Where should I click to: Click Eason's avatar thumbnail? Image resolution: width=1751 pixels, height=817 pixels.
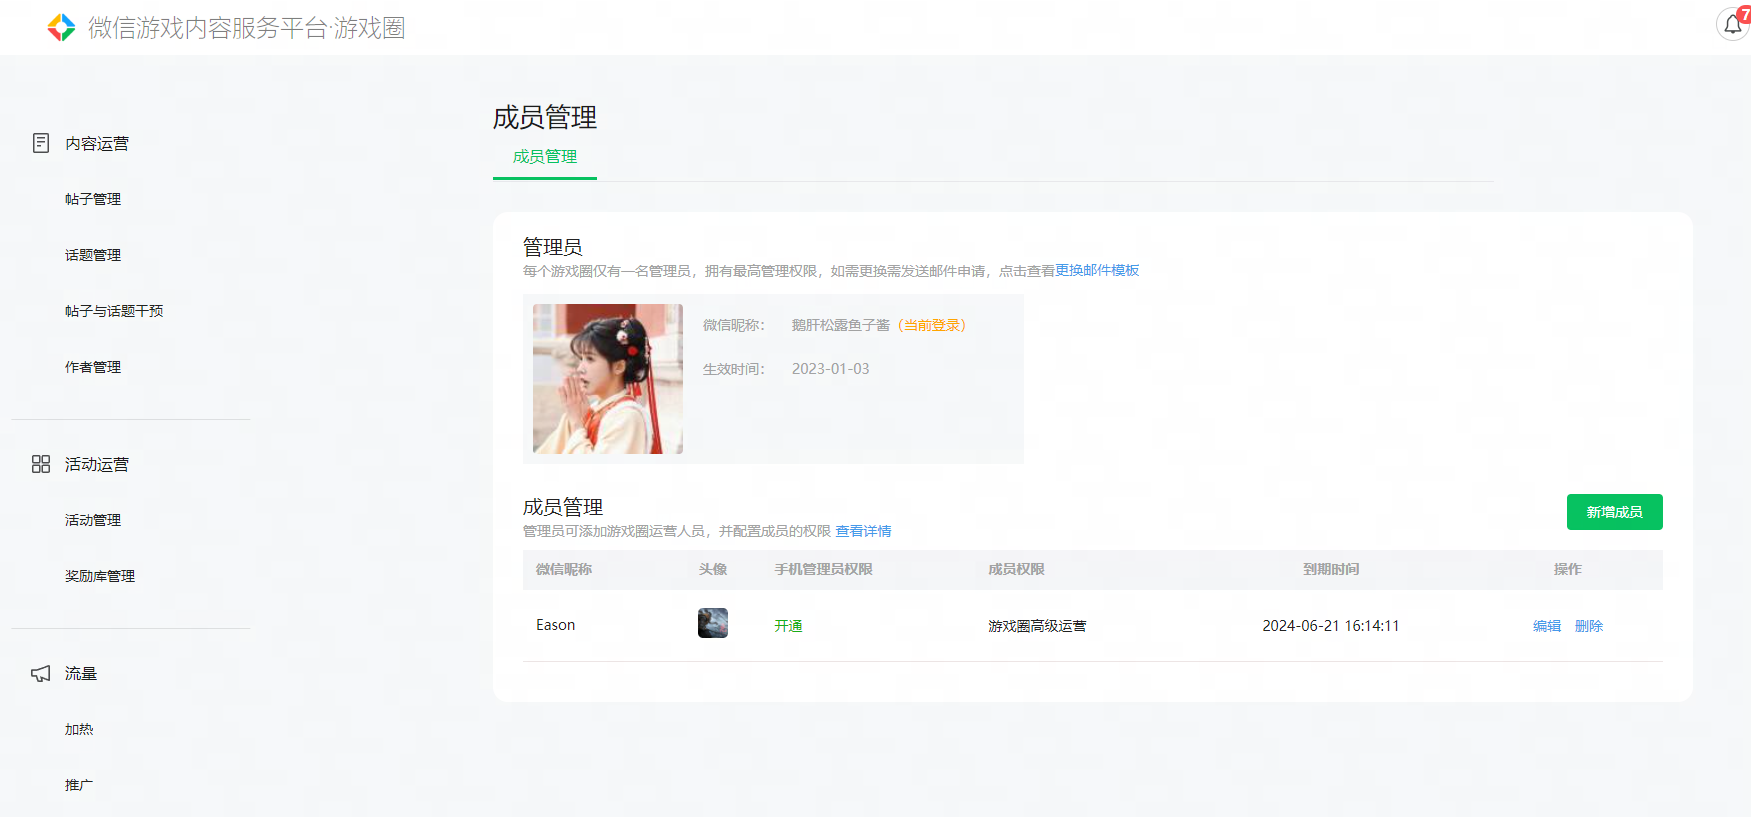click(x=713, y=623)
